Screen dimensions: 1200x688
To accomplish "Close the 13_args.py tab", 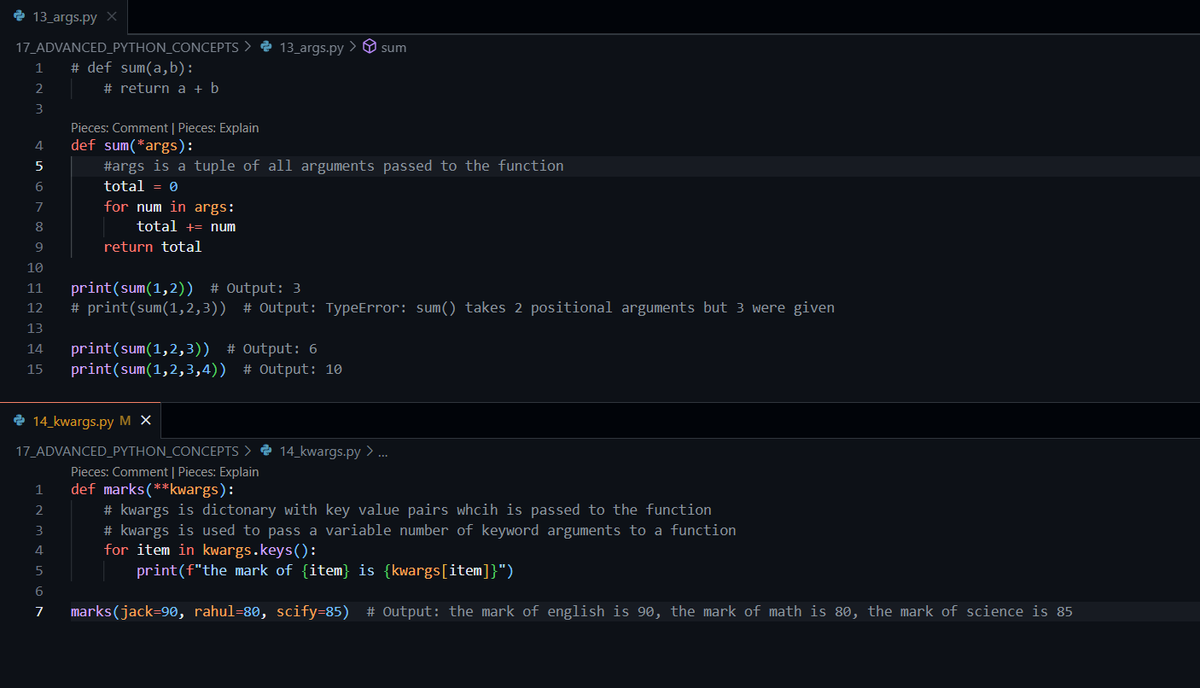I will (112, 17).
